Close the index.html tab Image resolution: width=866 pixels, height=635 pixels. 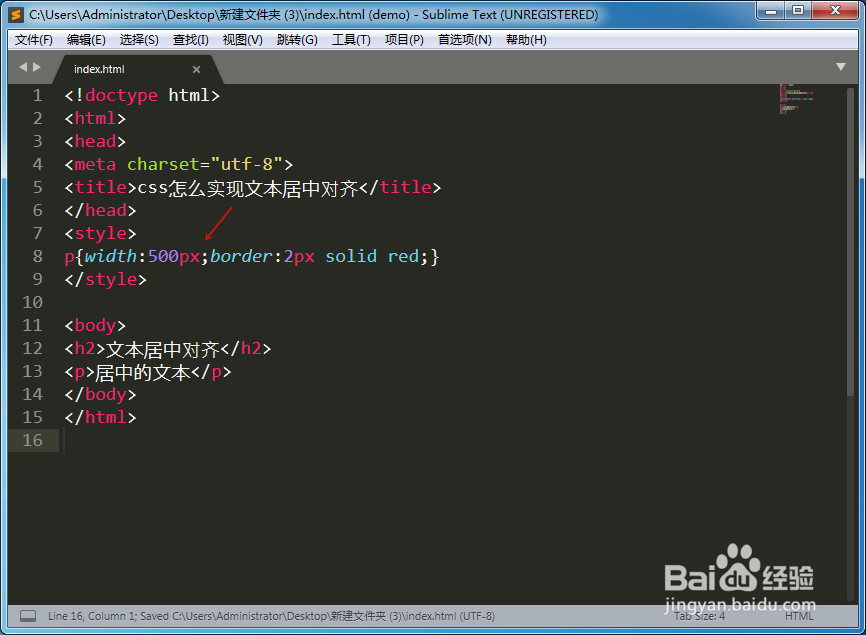[196, 70]
